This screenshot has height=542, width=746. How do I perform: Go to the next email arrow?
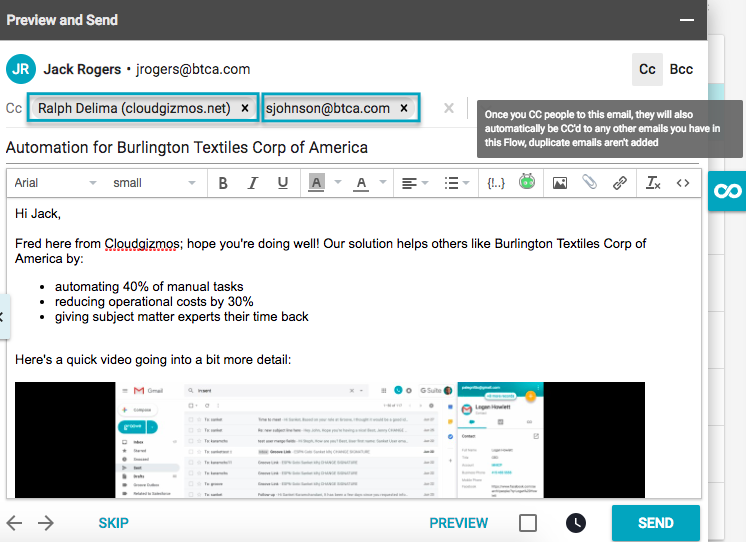point(46,523)
